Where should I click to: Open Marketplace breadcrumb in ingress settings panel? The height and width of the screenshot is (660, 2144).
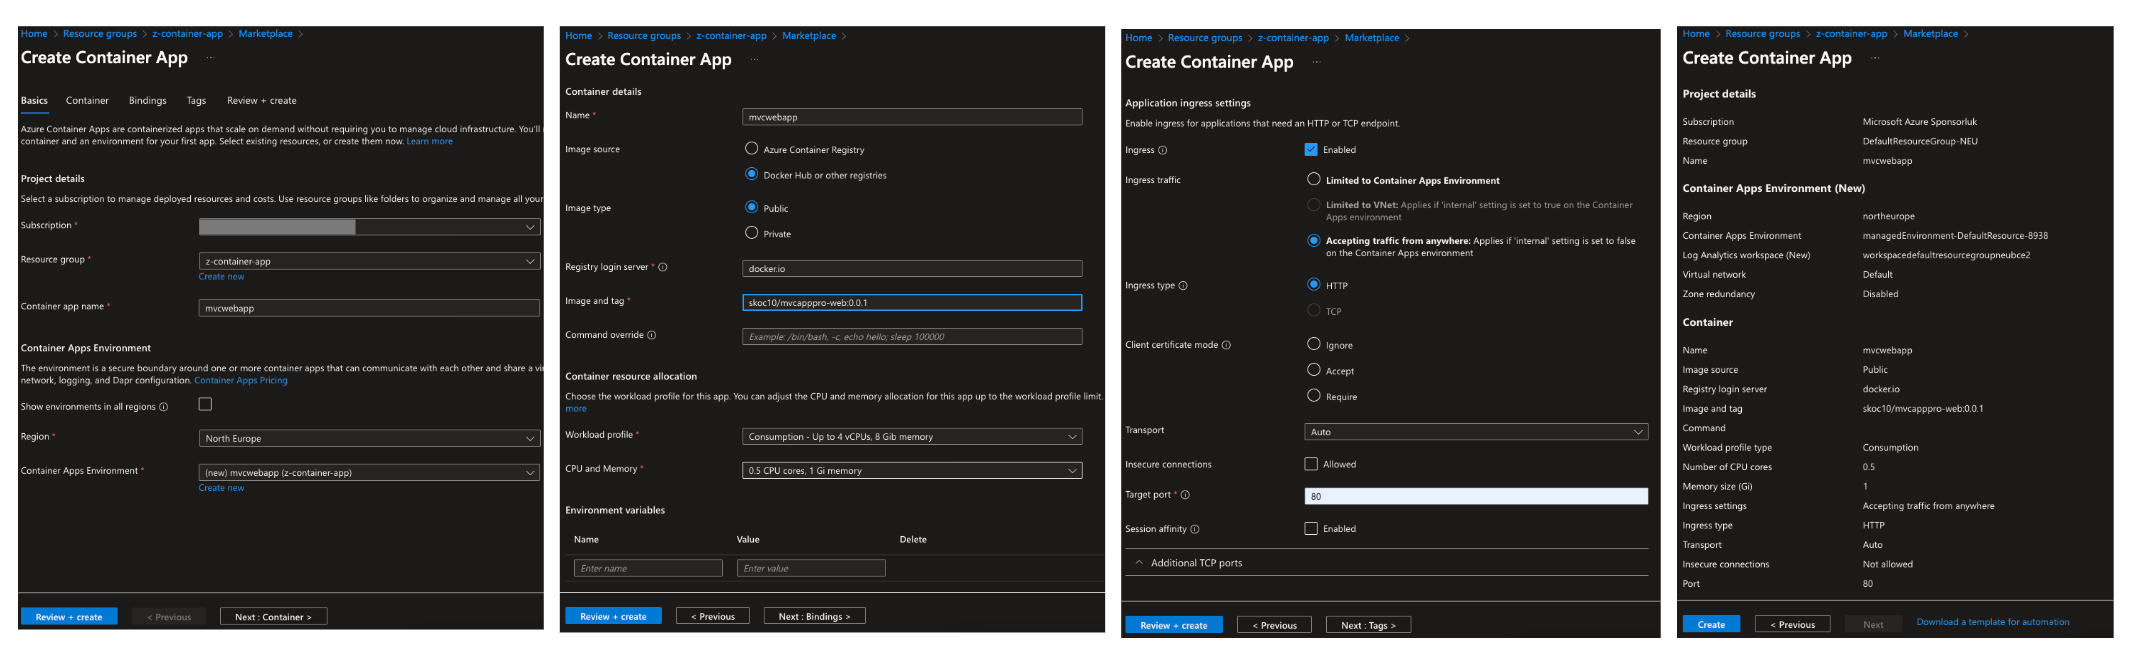point(1372,38)
